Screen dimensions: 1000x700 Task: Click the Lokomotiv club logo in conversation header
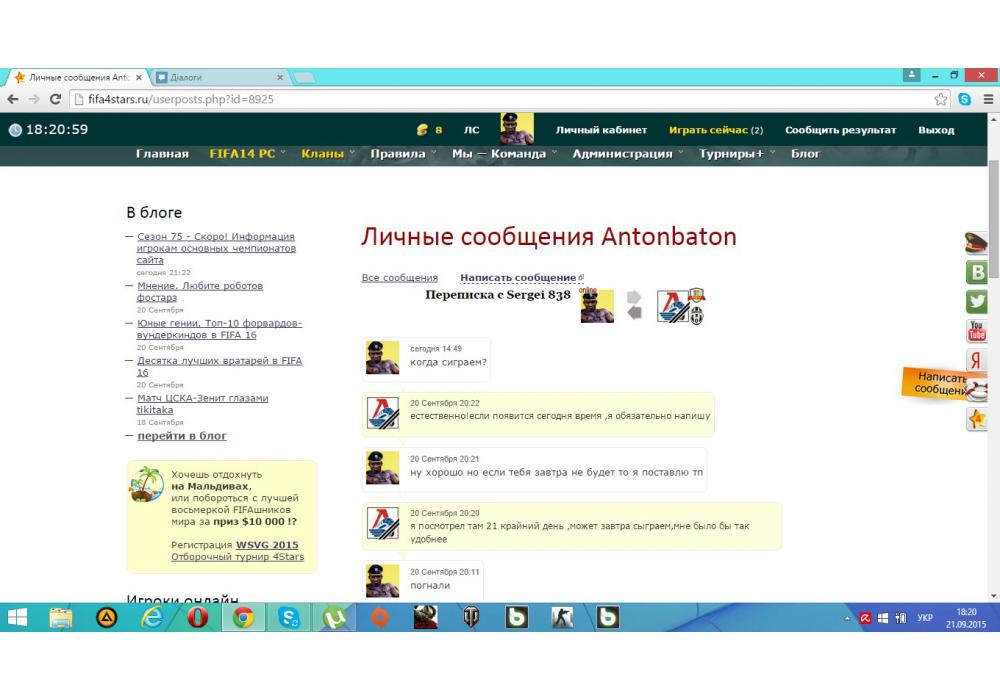tap(672, 306)
